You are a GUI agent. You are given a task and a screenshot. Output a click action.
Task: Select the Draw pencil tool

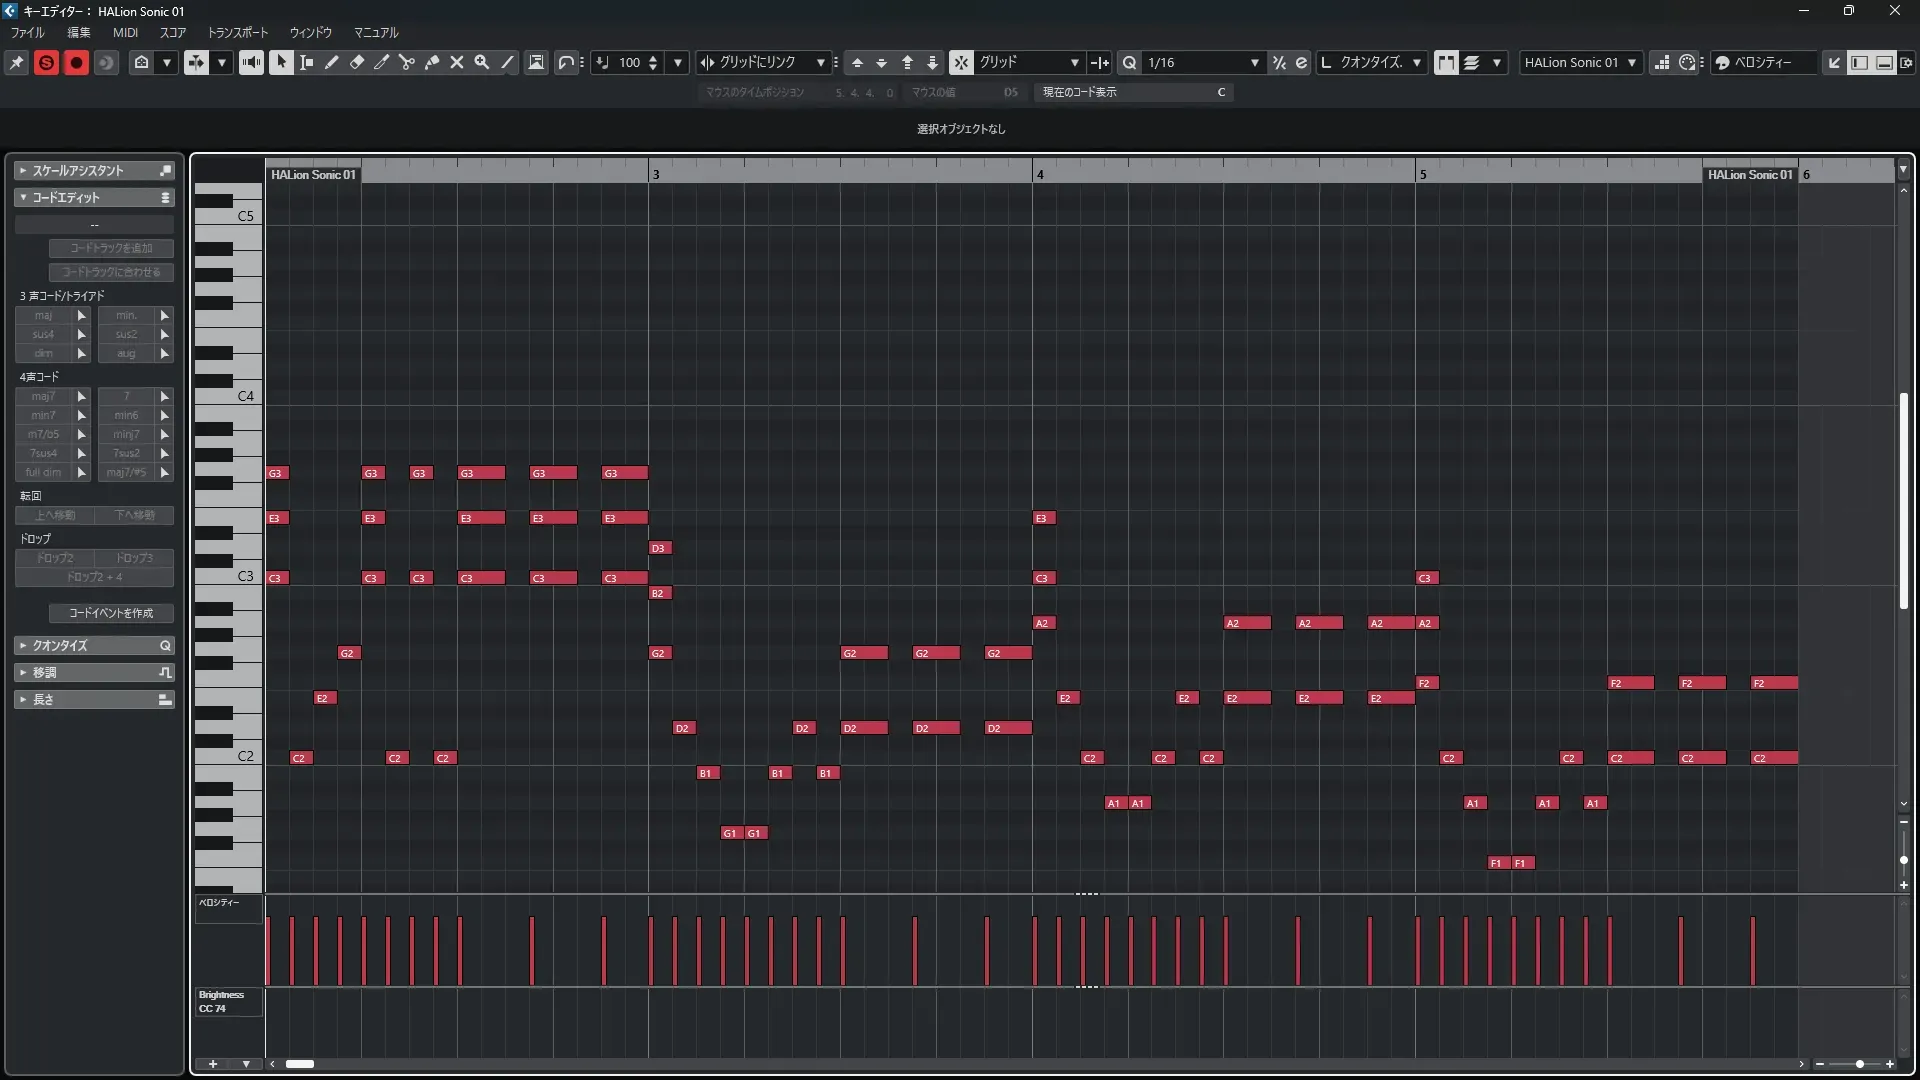331,62
